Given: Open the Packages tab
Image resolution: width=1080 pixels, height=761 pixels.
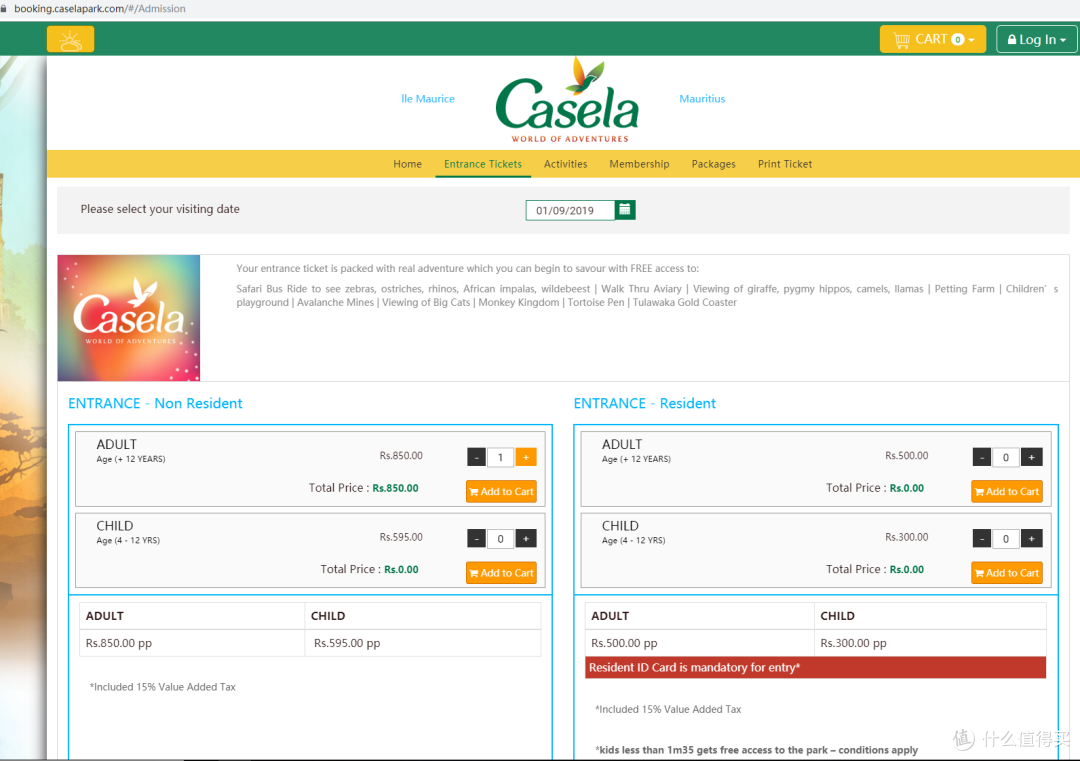Looking at the screenshot, I should [x=714, y=164].
